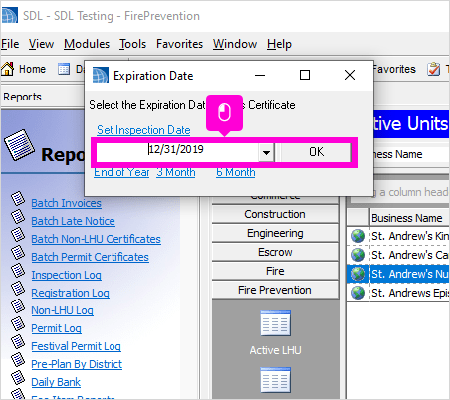The width and height of the screenshot is (450, 400).
Task: Choose the 3 Month link
Action: click(176, 172)
